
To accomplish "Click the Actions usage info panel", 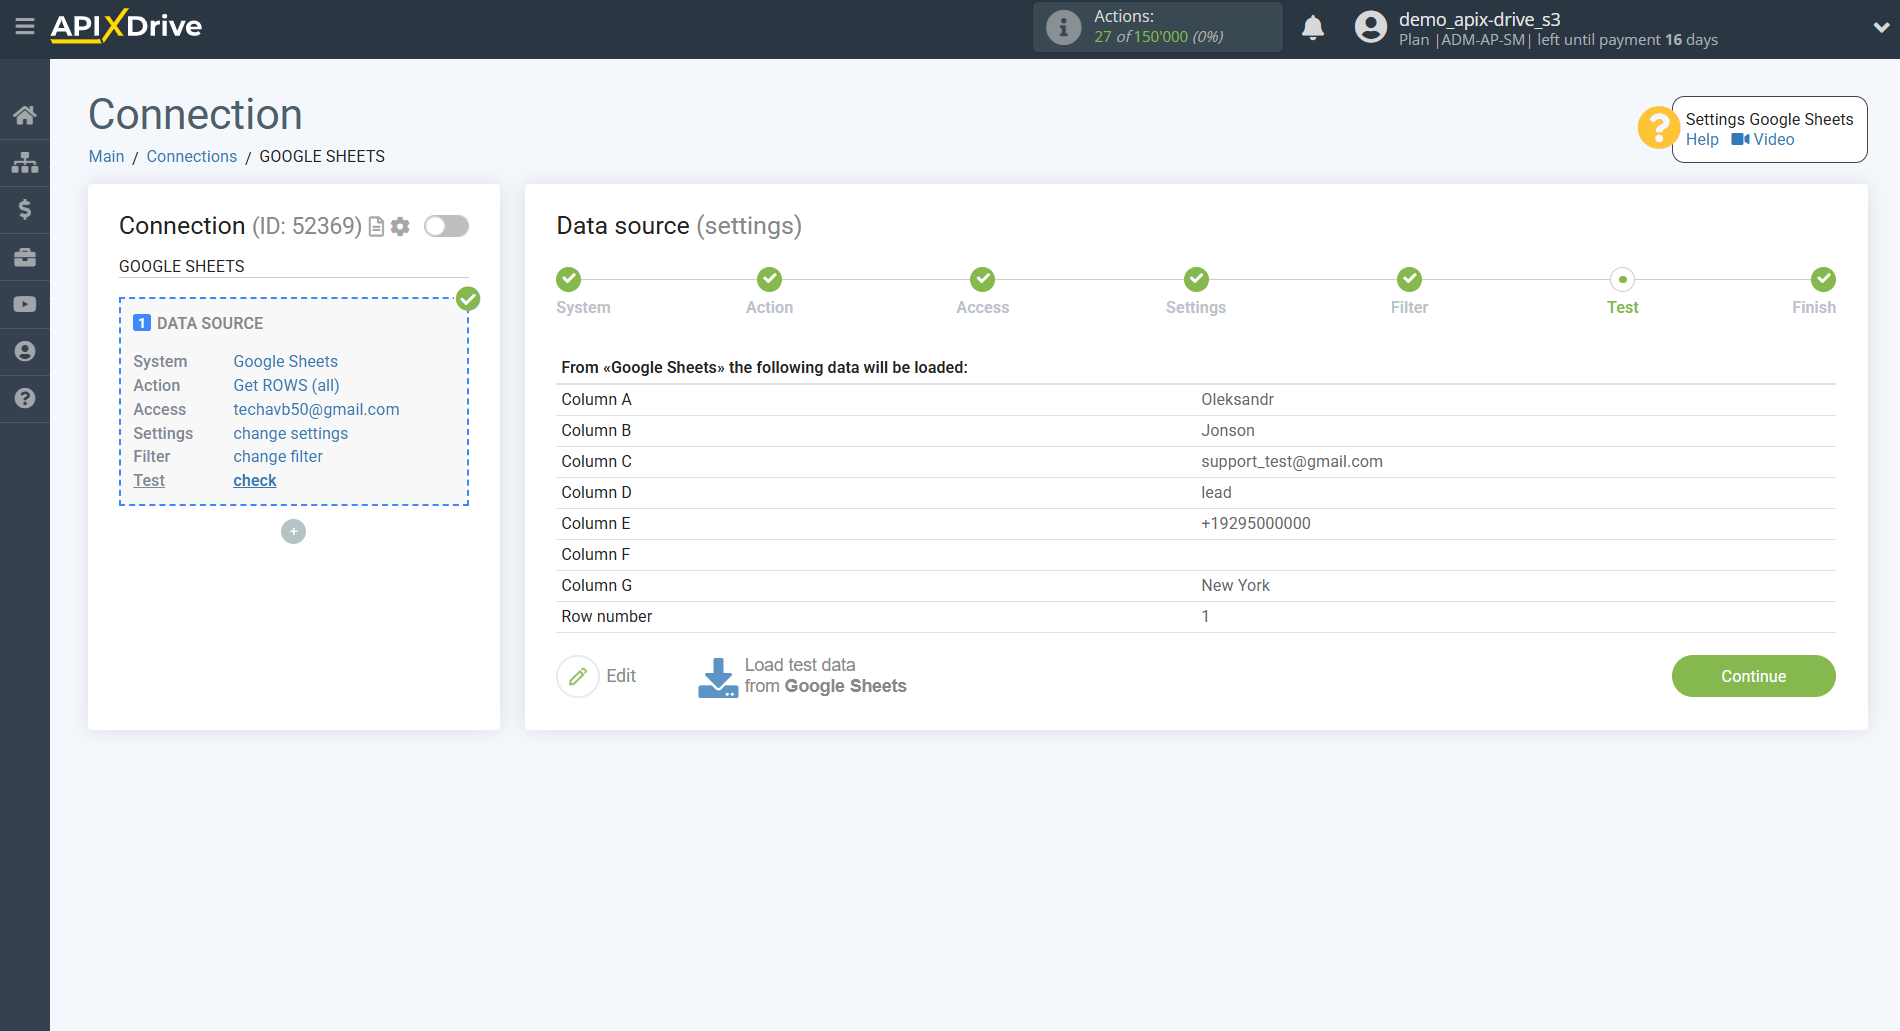I will point(1157,27).
